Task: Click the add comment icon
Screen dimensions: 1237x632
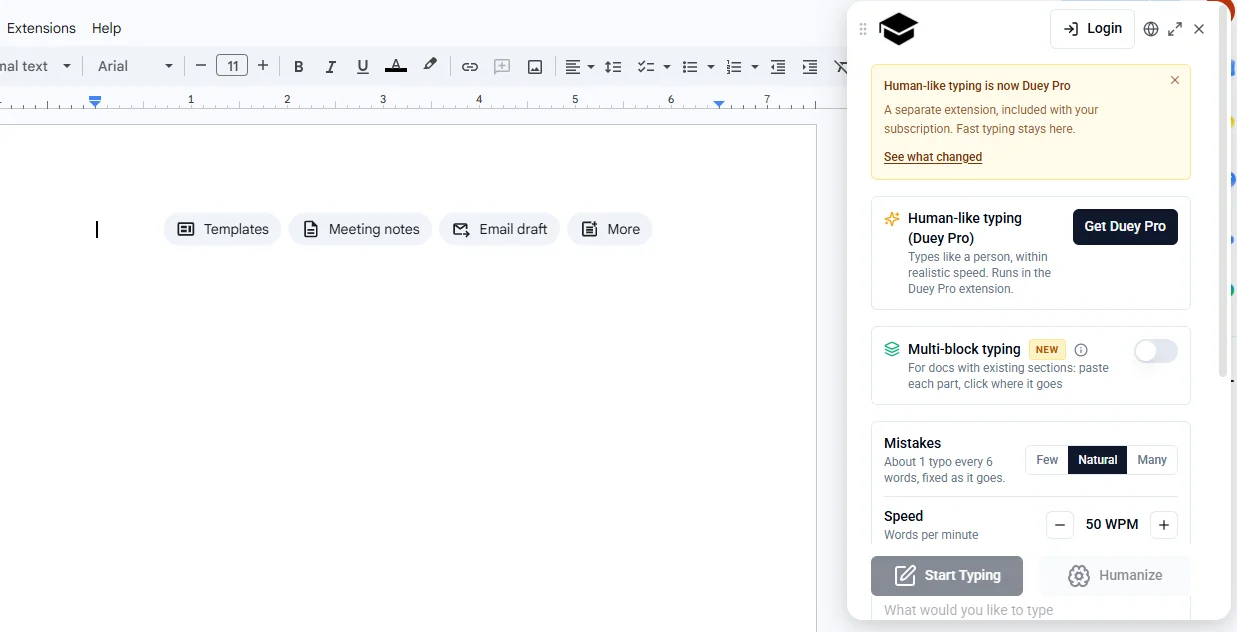Action: point(502,67)
